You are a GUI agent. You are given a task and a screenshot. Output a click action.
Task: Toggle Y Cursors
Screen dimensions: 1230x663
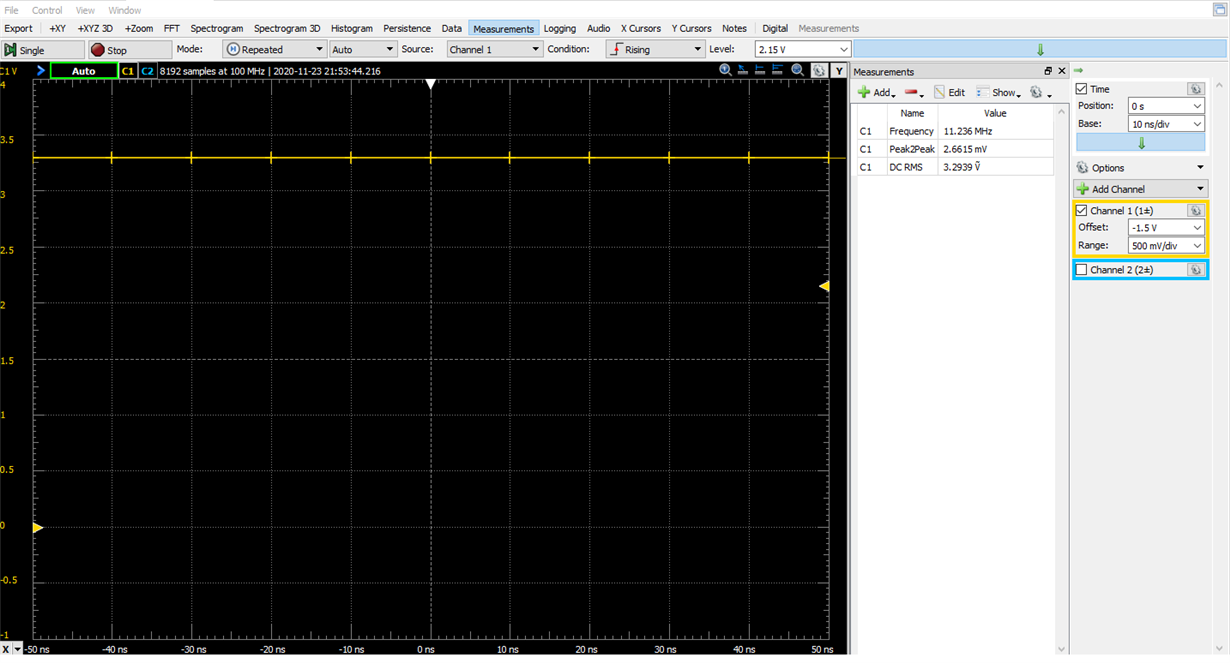click(691, 28)
